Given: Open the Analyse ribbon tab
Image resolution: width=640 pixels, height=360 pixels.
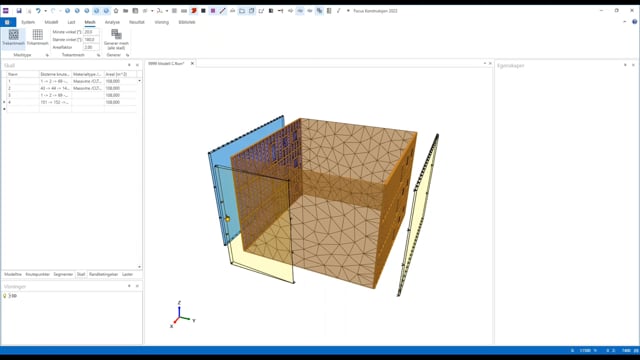Looking at the screenshot, I should tap(112, 22).
